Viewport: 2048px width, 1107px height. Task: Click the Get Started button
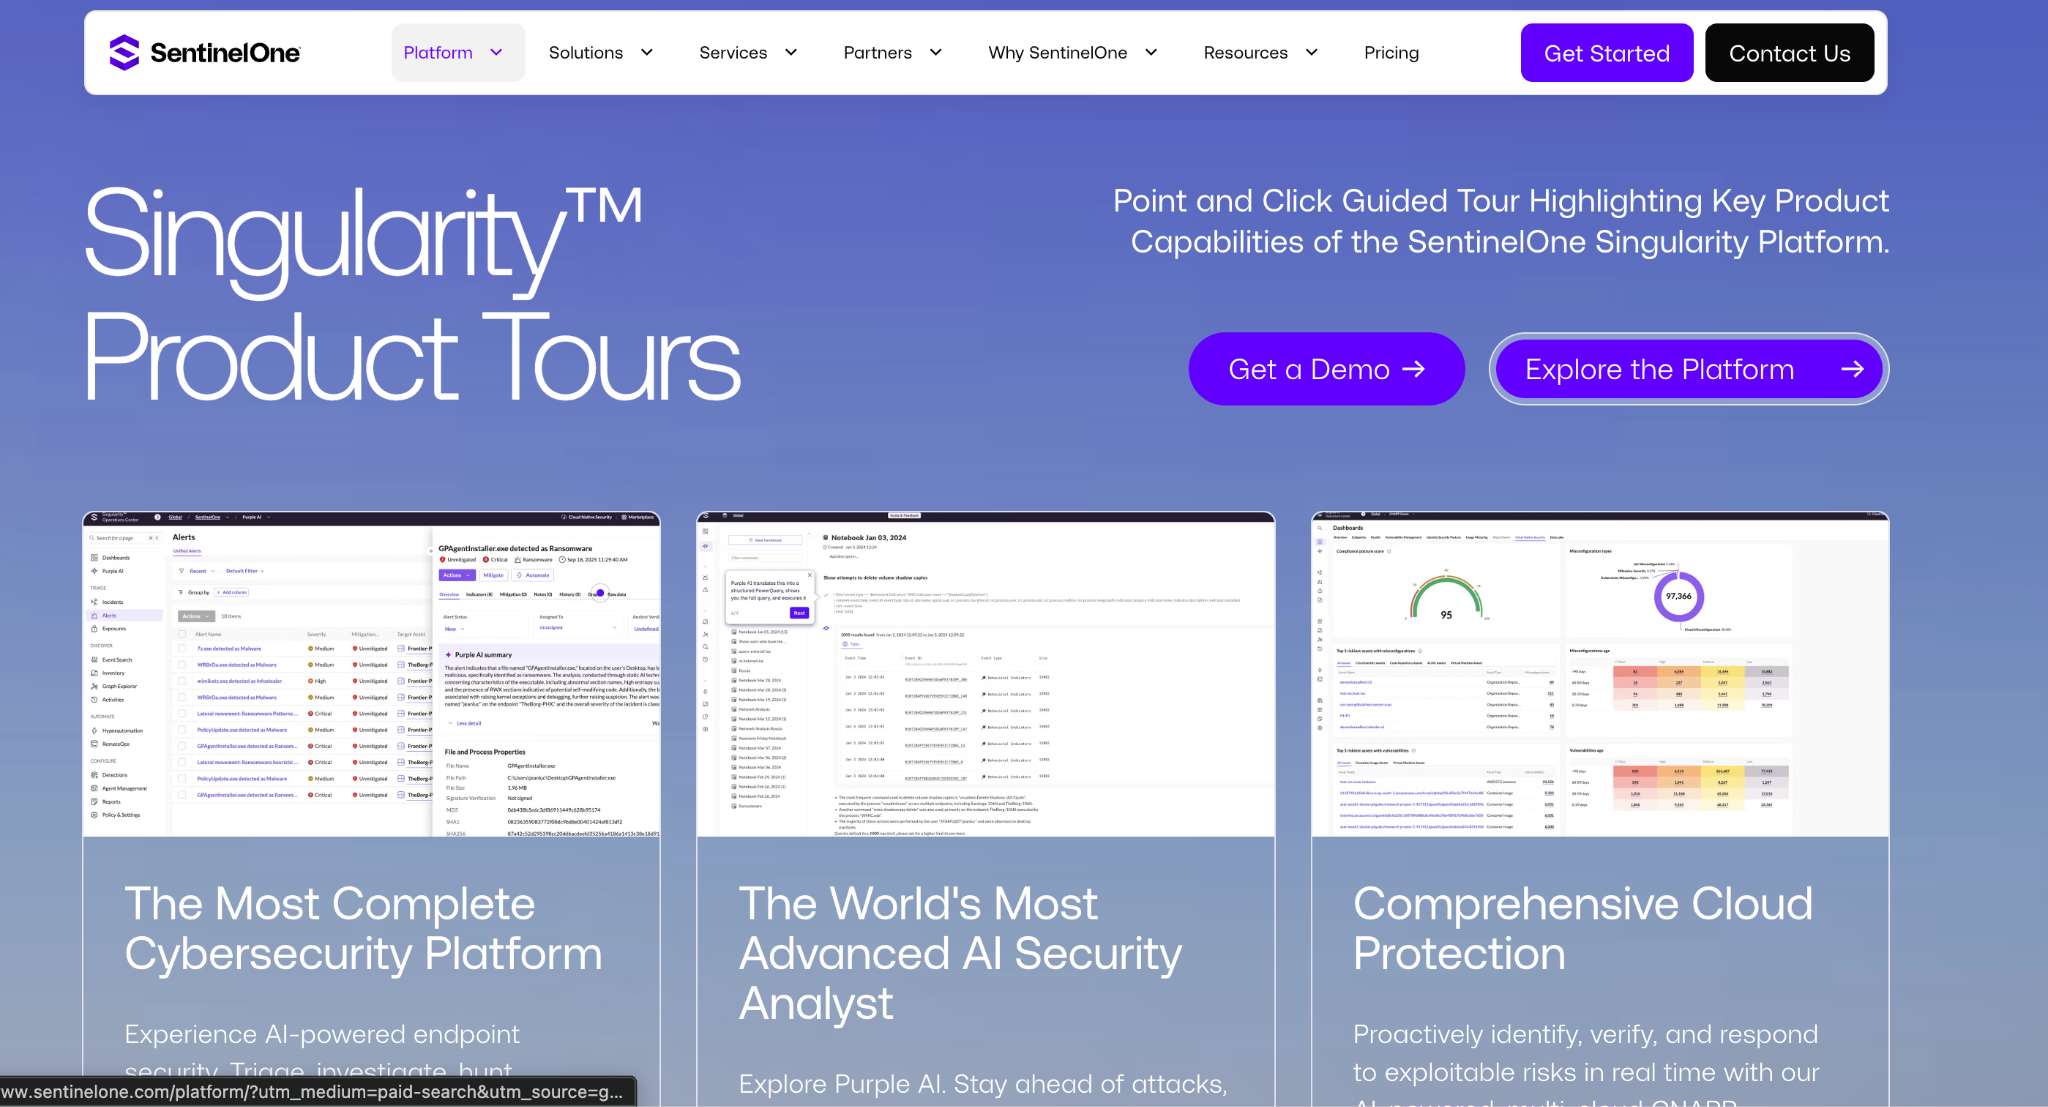point(1607,53)
